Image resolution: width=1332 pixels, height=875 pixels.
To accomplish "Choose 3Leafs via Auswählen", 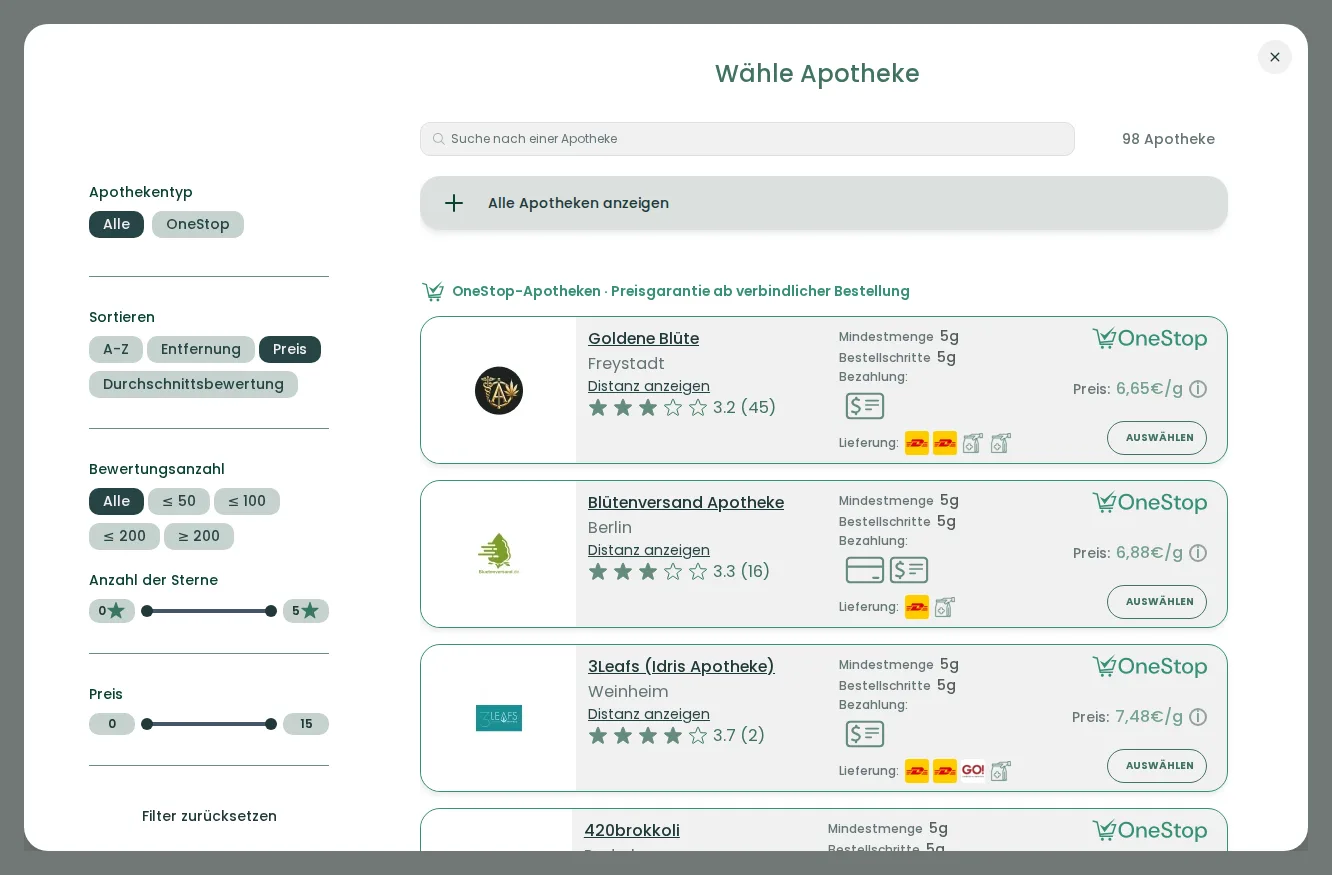I will [x=1157, y=766].
